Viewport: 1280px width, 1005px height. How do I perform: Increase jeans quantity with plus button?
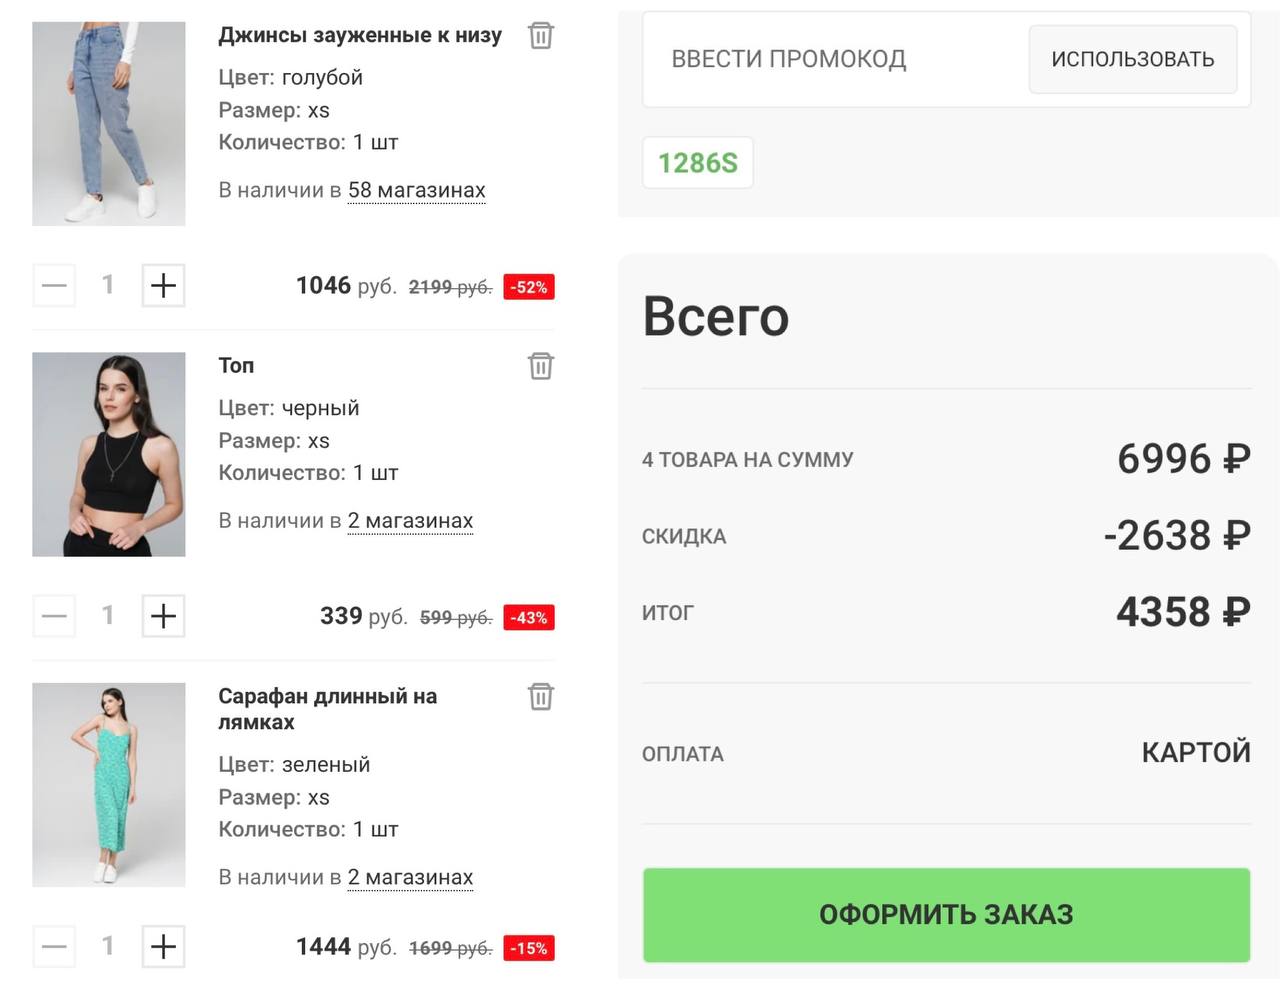(x=163, y=285)
